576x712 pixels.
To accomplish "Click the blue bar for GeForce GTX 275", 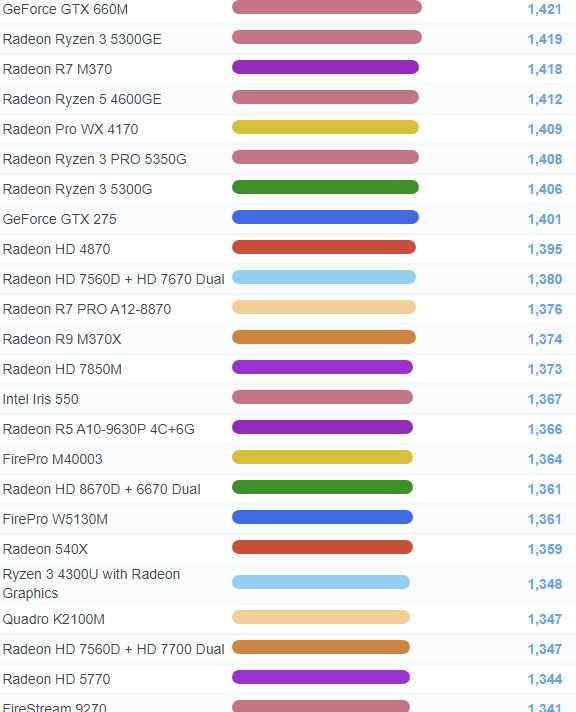I will (325, 217).
